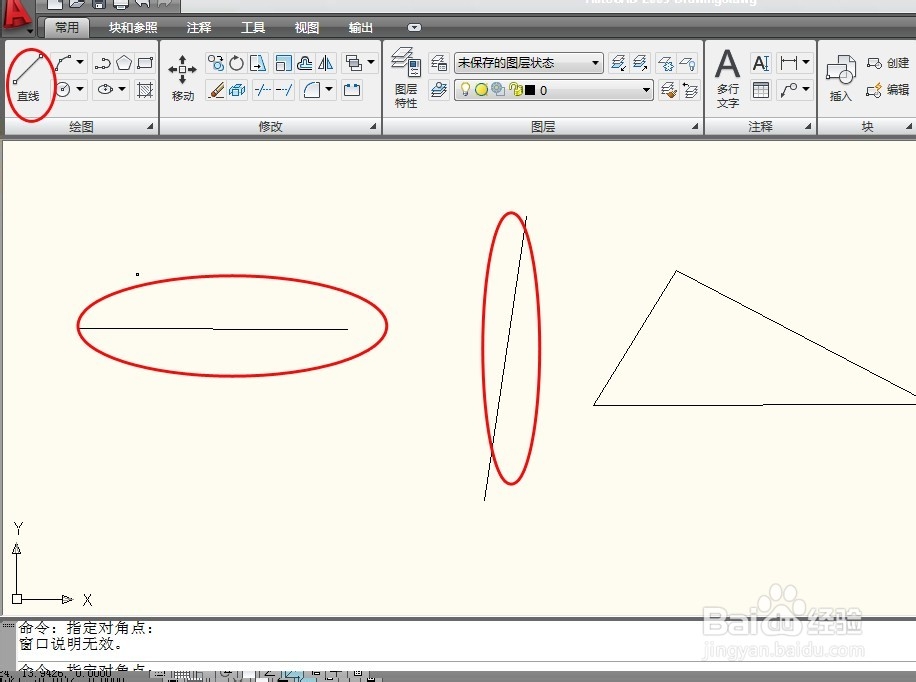
Task: Open the circle tool dropdown arrow
Action: click(80, 89)
